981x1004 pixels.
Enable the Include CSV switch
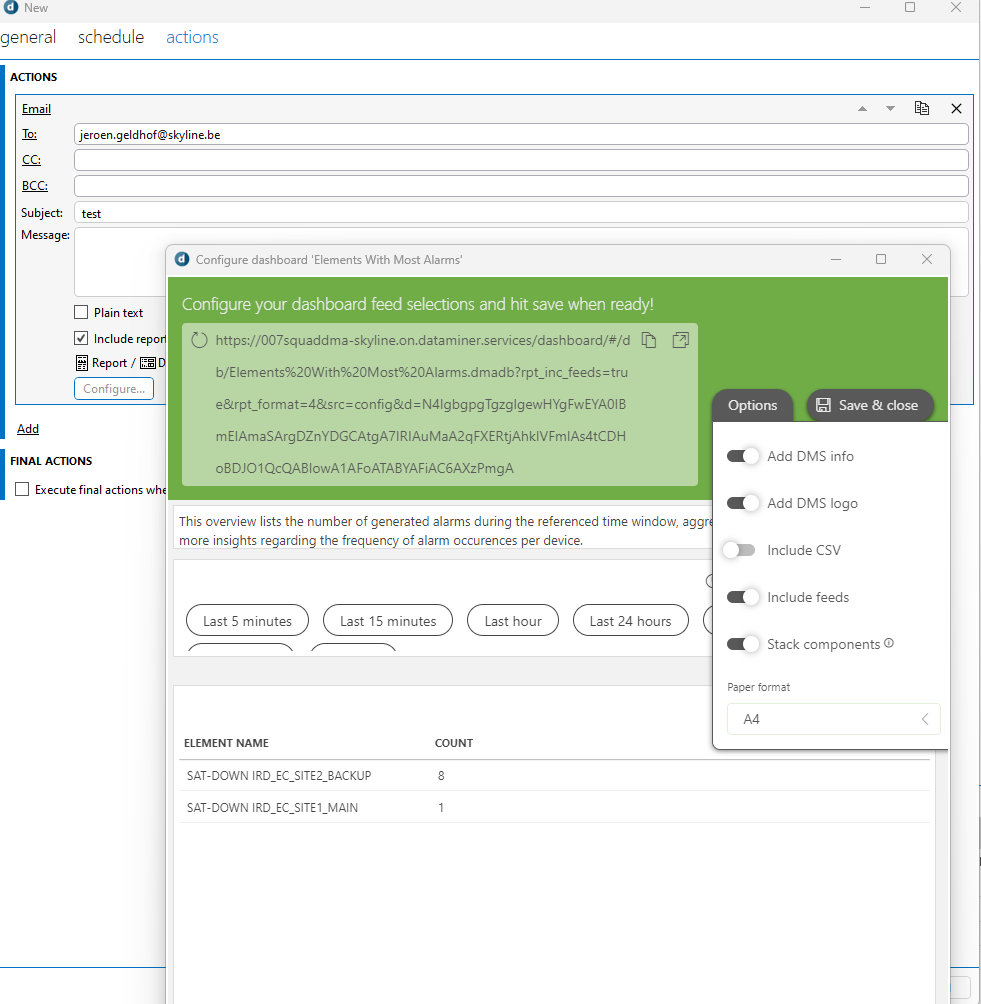[x=739, y=550]
